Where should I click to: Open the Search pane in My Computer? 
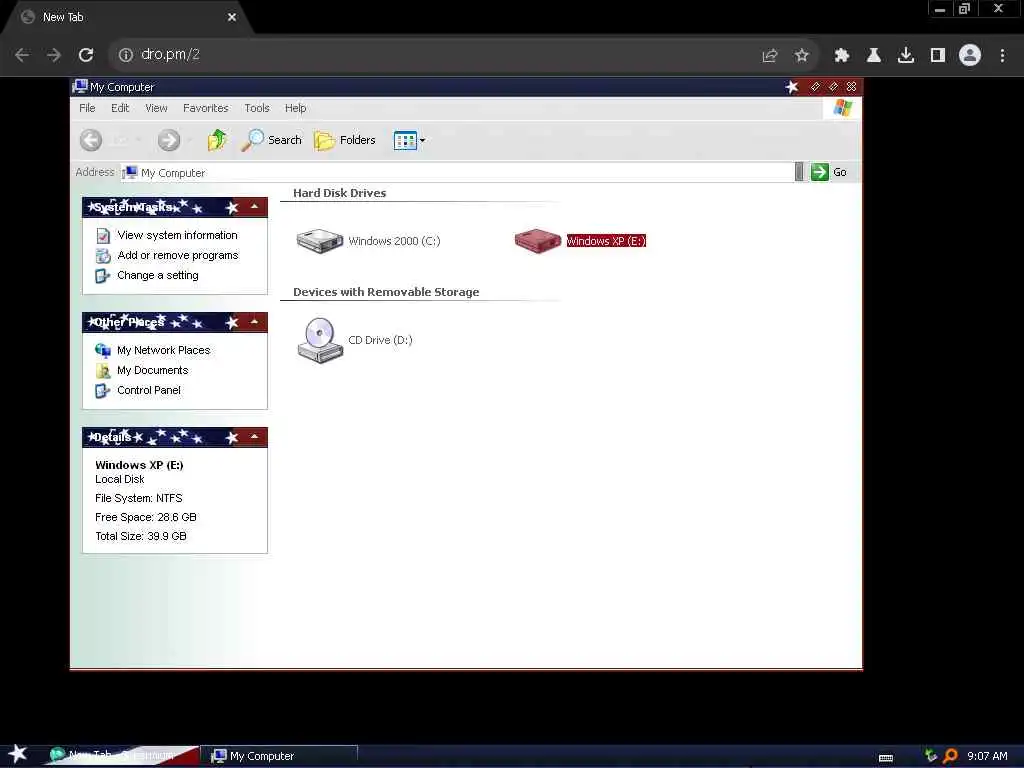pyautogui.click(x=271, y=140)
